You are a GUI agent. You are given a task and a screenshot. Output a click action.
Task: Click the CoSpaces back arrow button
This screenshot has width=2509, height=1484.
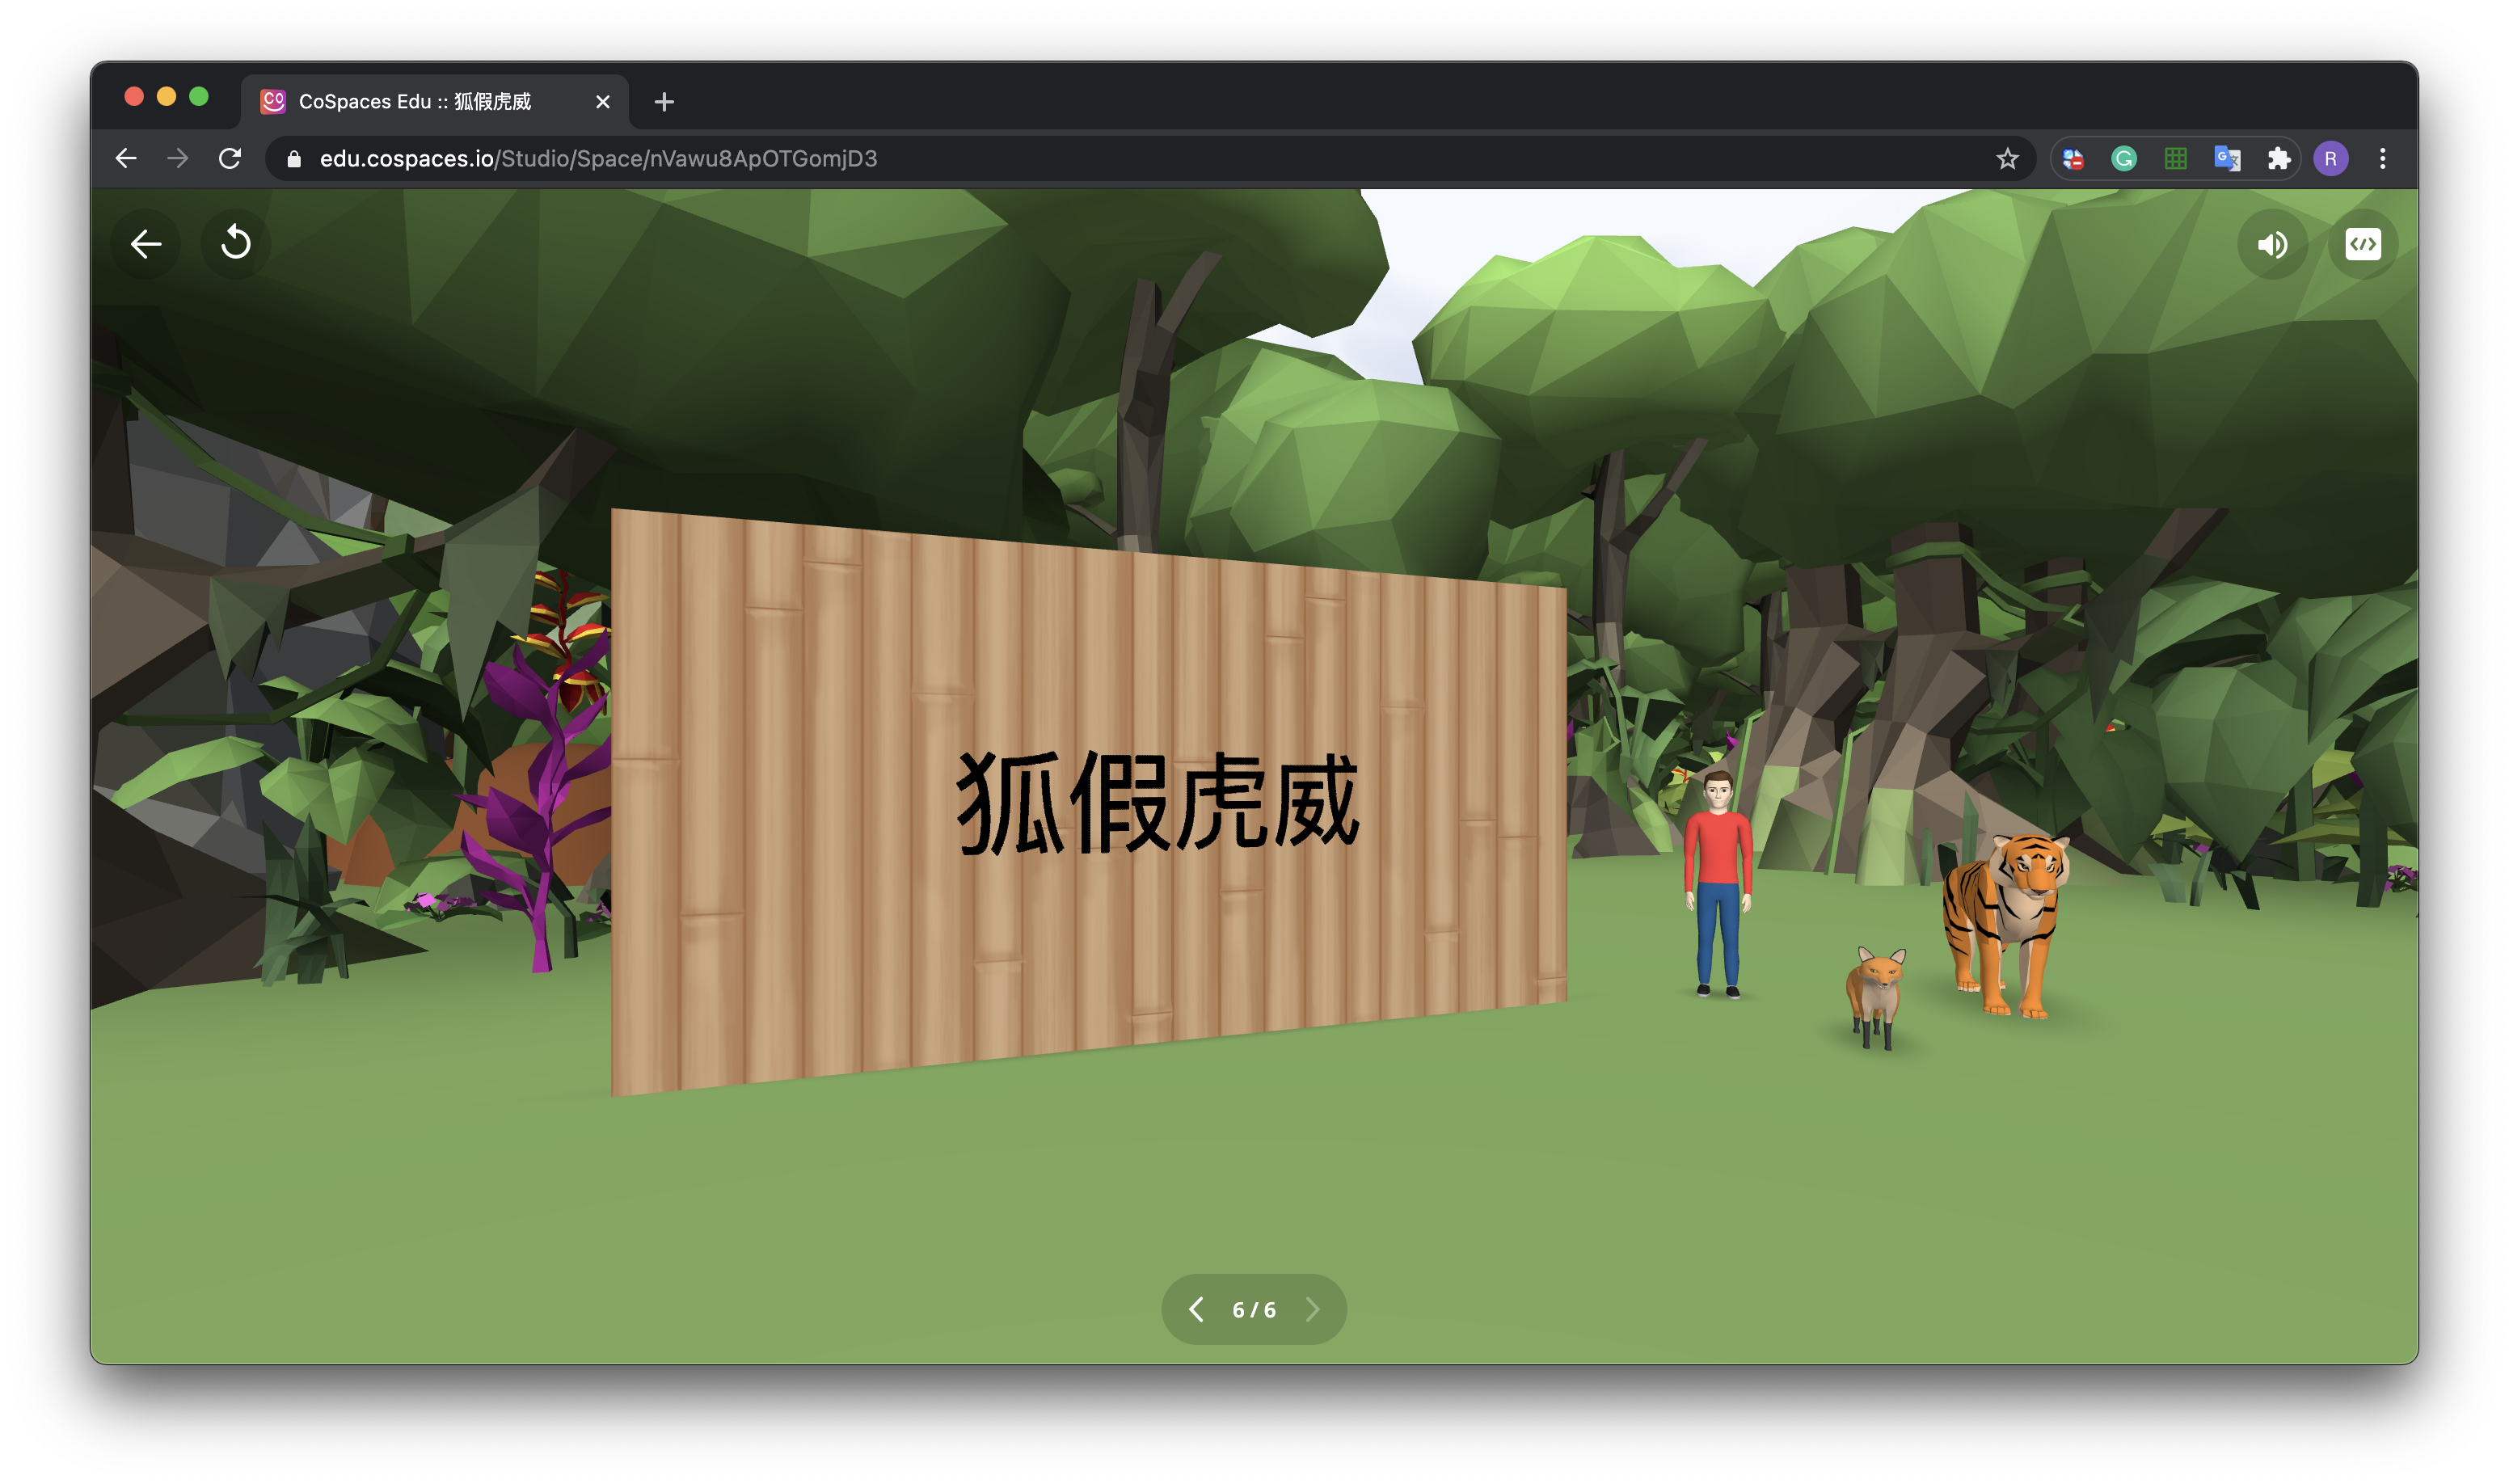[x=146, y=244]
